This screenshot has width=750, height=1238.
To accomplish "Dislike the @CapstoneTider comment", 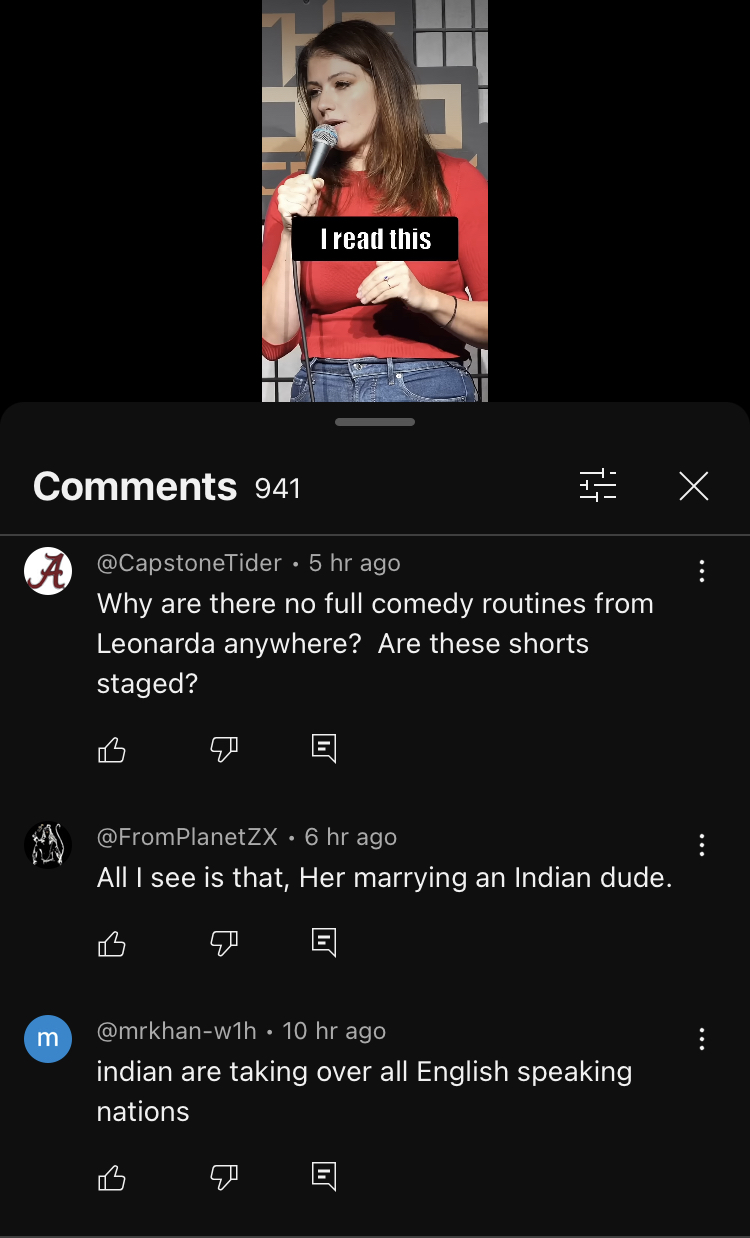I will coord(224,749).
